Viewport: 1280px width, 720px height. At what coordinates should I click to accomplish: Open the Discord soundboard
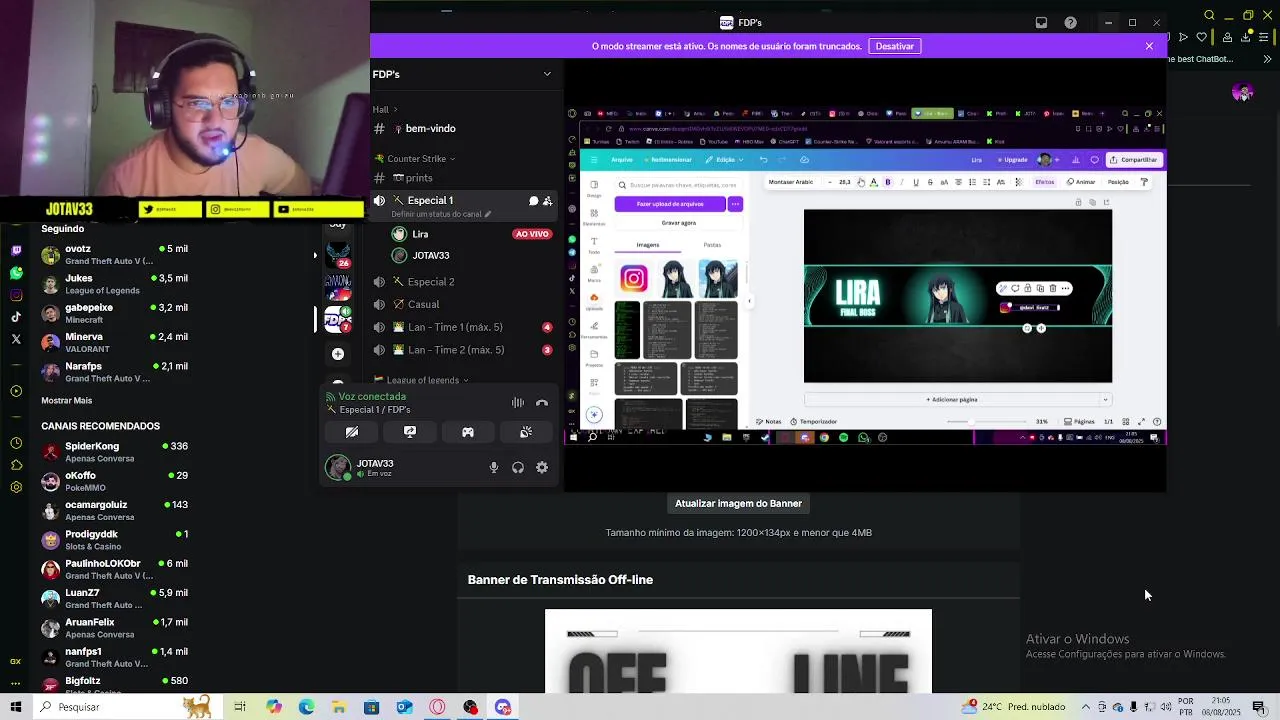click(526, 432)
